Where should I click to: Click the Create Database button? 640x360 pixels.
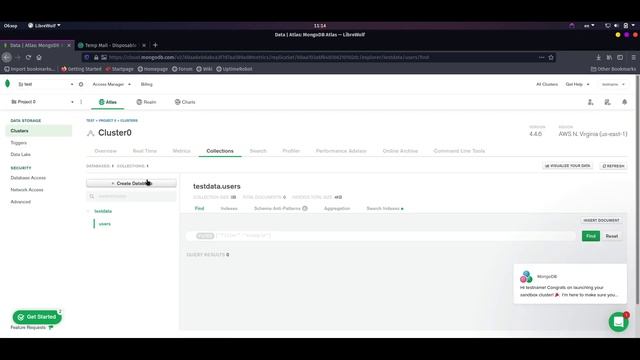131,183
